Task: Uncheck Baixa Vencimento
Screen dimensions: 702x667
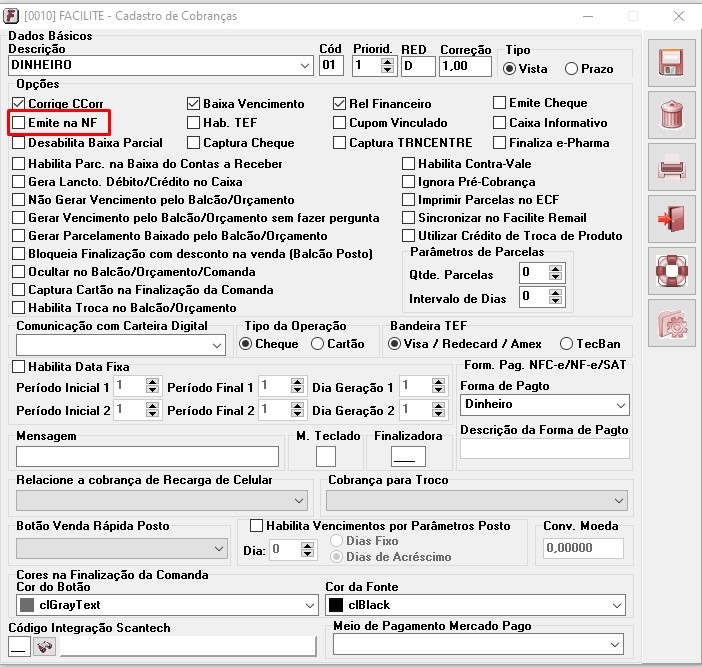Action: pos(193,103)
